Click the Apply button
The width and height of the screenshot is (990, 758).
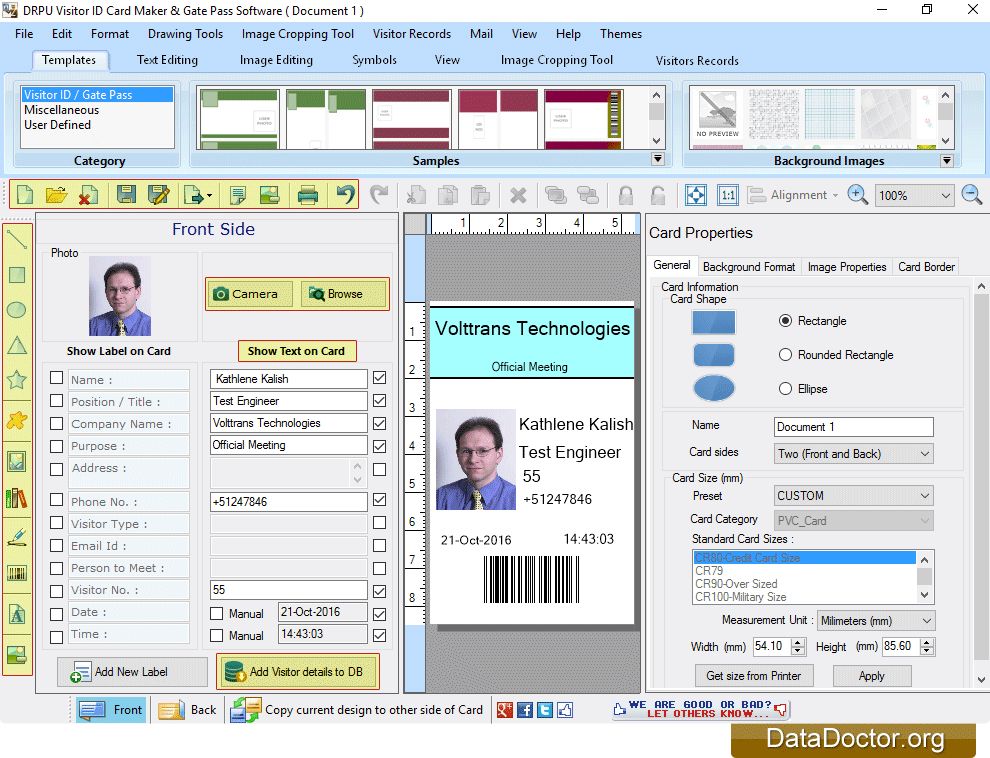click(x=871, y=676)
